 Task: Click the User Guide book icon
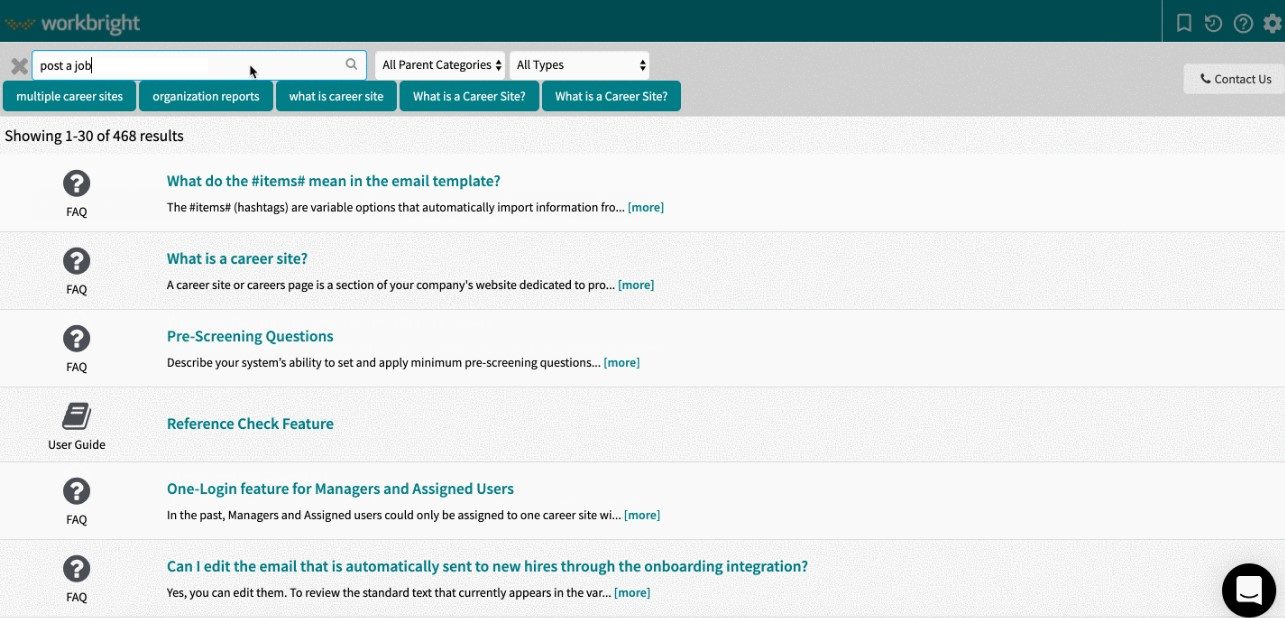pyautogui.click(x=76, y=416)
